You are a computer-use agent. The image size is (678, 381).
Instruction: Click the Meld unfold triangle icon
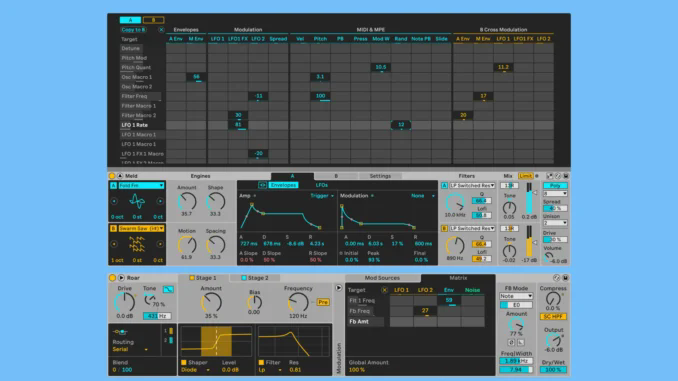[x=120, y=176]
